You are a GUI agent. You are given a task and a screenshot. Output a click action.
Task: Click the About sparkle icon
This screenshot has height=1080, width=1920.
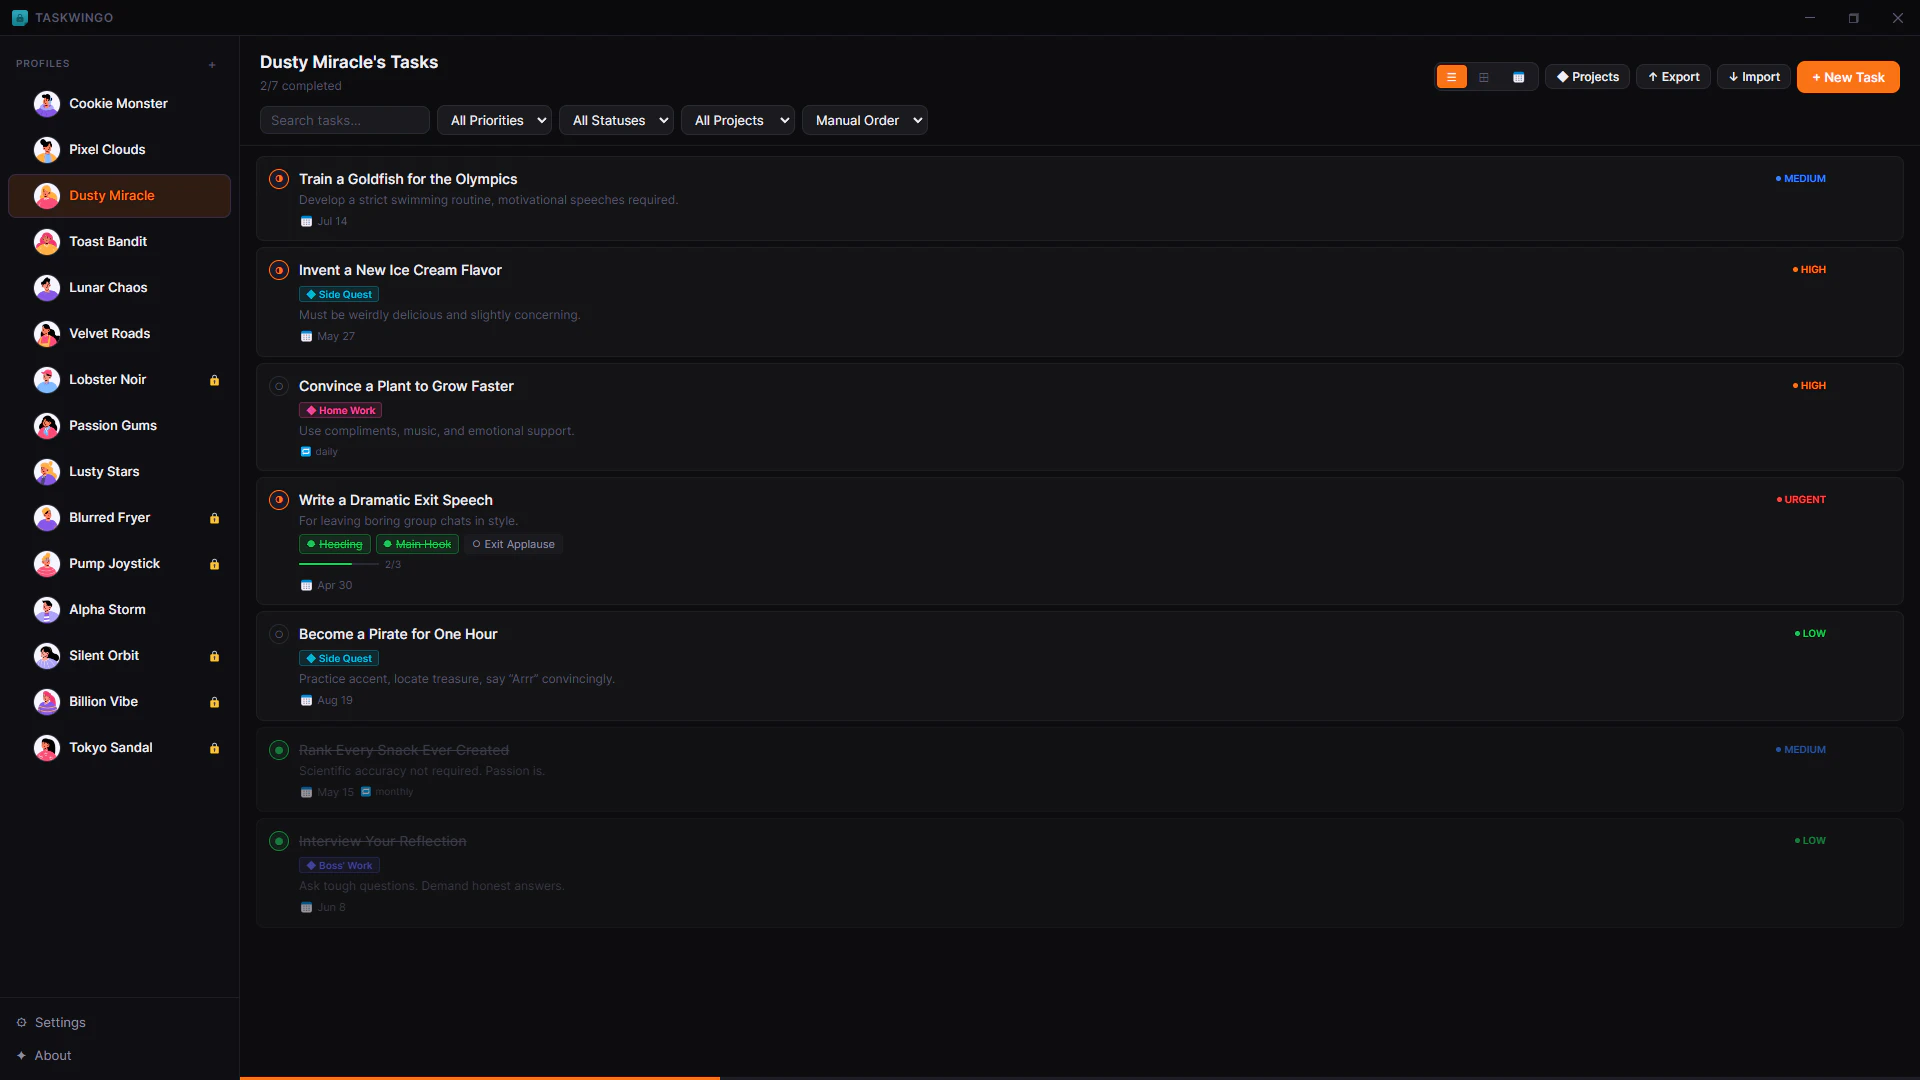pos(21,1056)
